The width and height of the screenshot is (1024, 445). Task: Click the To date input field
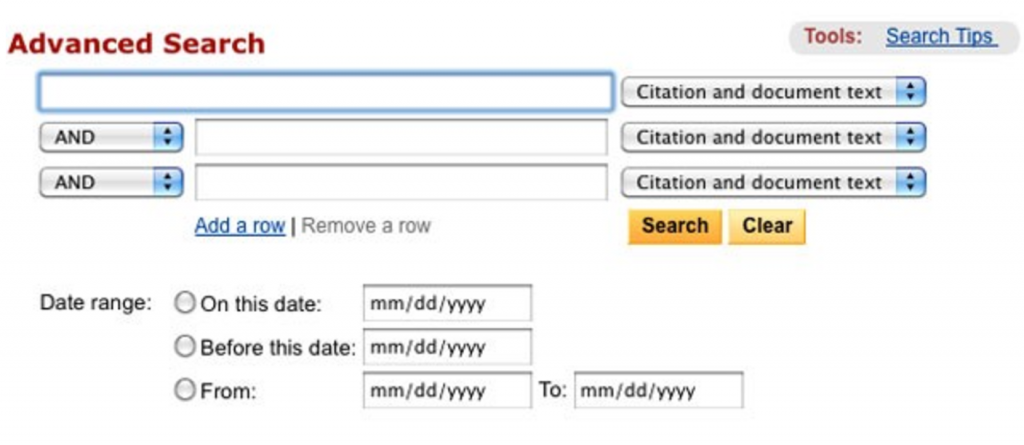tap(658, 391)
